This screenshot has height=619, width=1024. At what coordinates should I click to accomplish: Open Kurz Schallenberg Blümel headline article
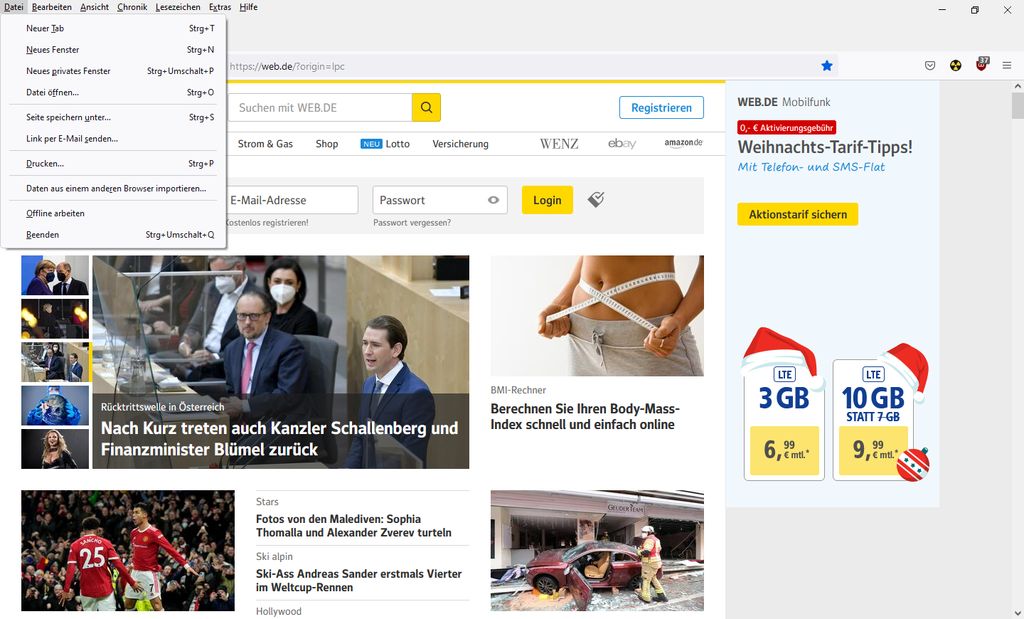coord(280,439)
